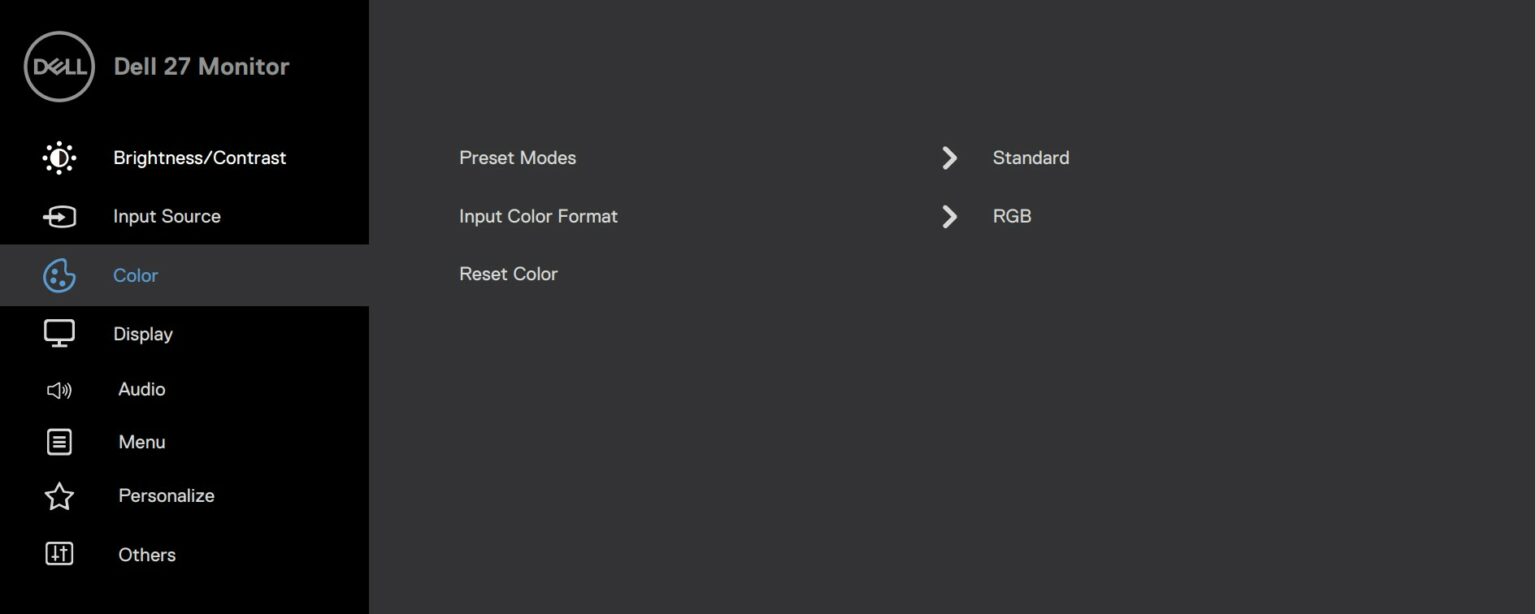1536x614 pixels.
Task: Switch to the Display menu item
Action: (142, 333)
